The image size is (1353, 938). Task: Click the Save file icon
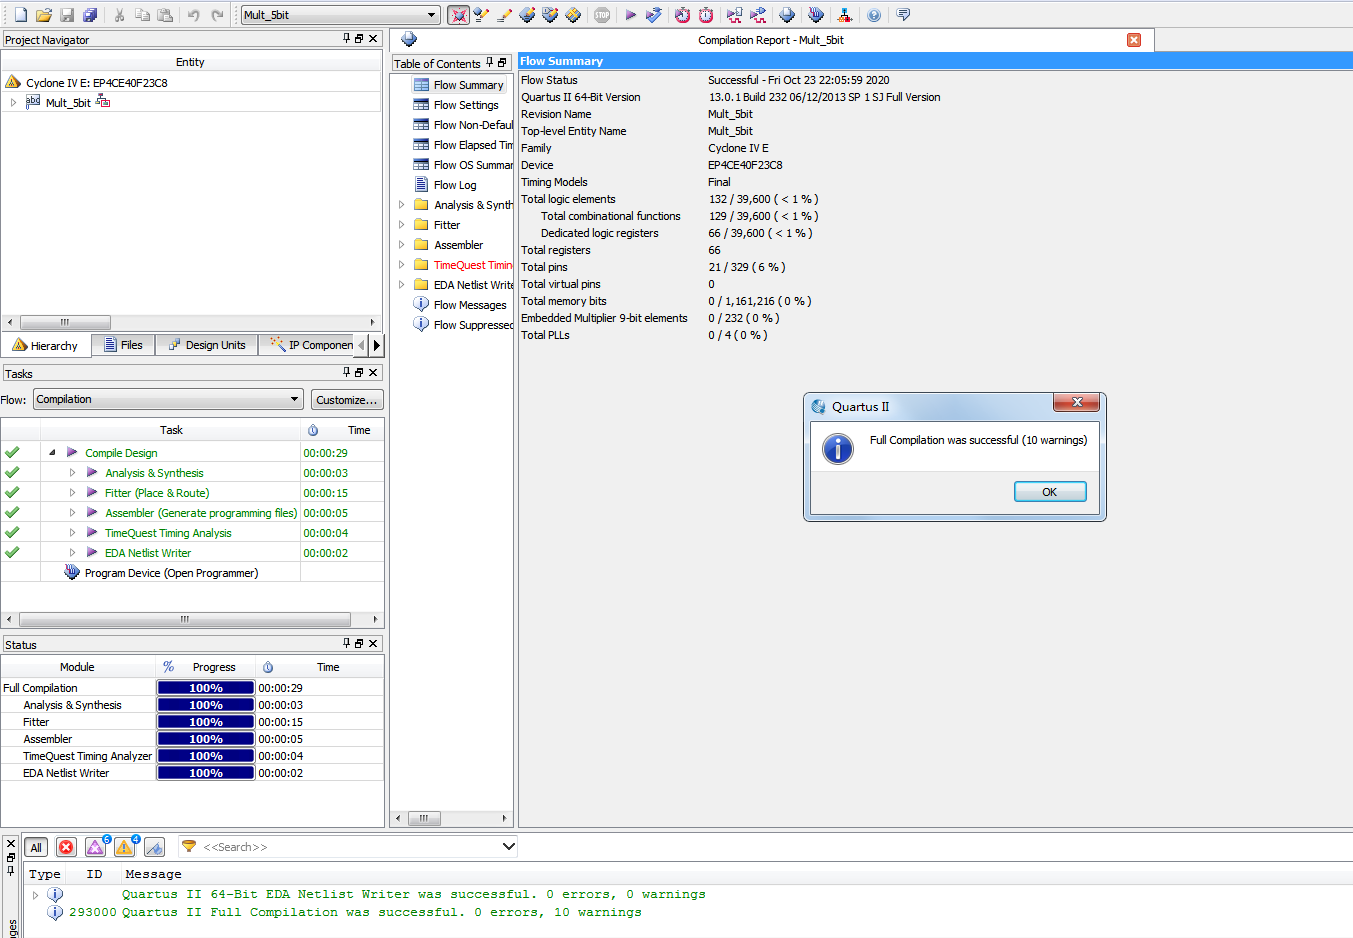point(67,15)
